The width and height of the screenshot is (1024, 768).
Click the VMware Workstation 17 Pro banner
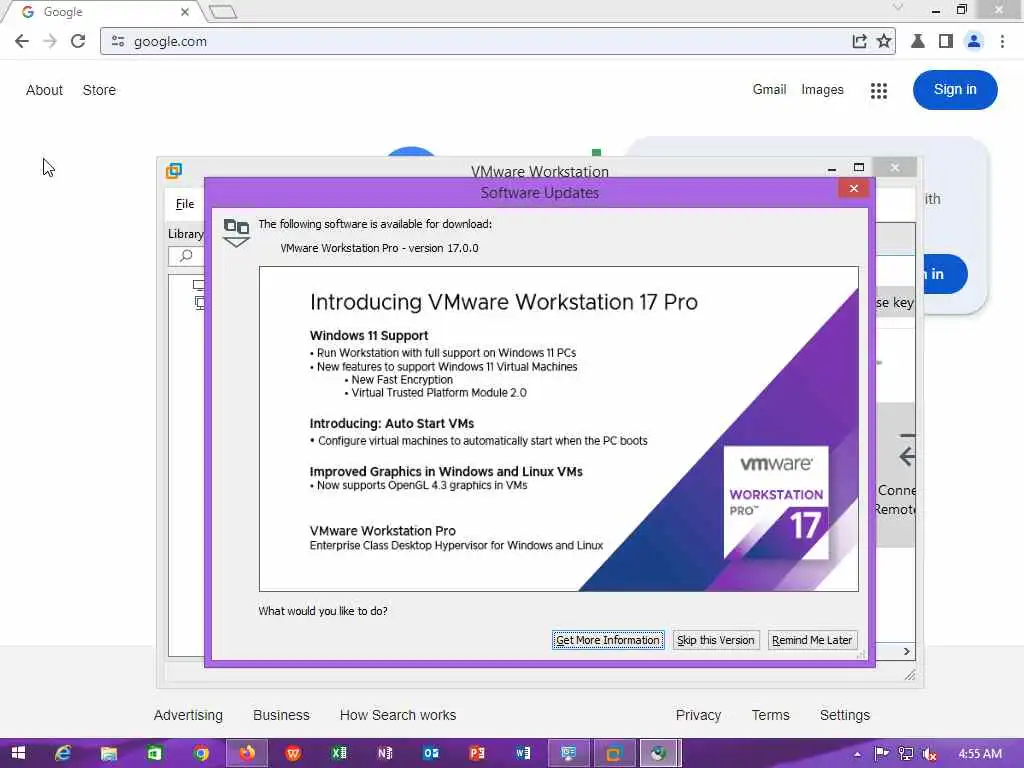(558, 428)
